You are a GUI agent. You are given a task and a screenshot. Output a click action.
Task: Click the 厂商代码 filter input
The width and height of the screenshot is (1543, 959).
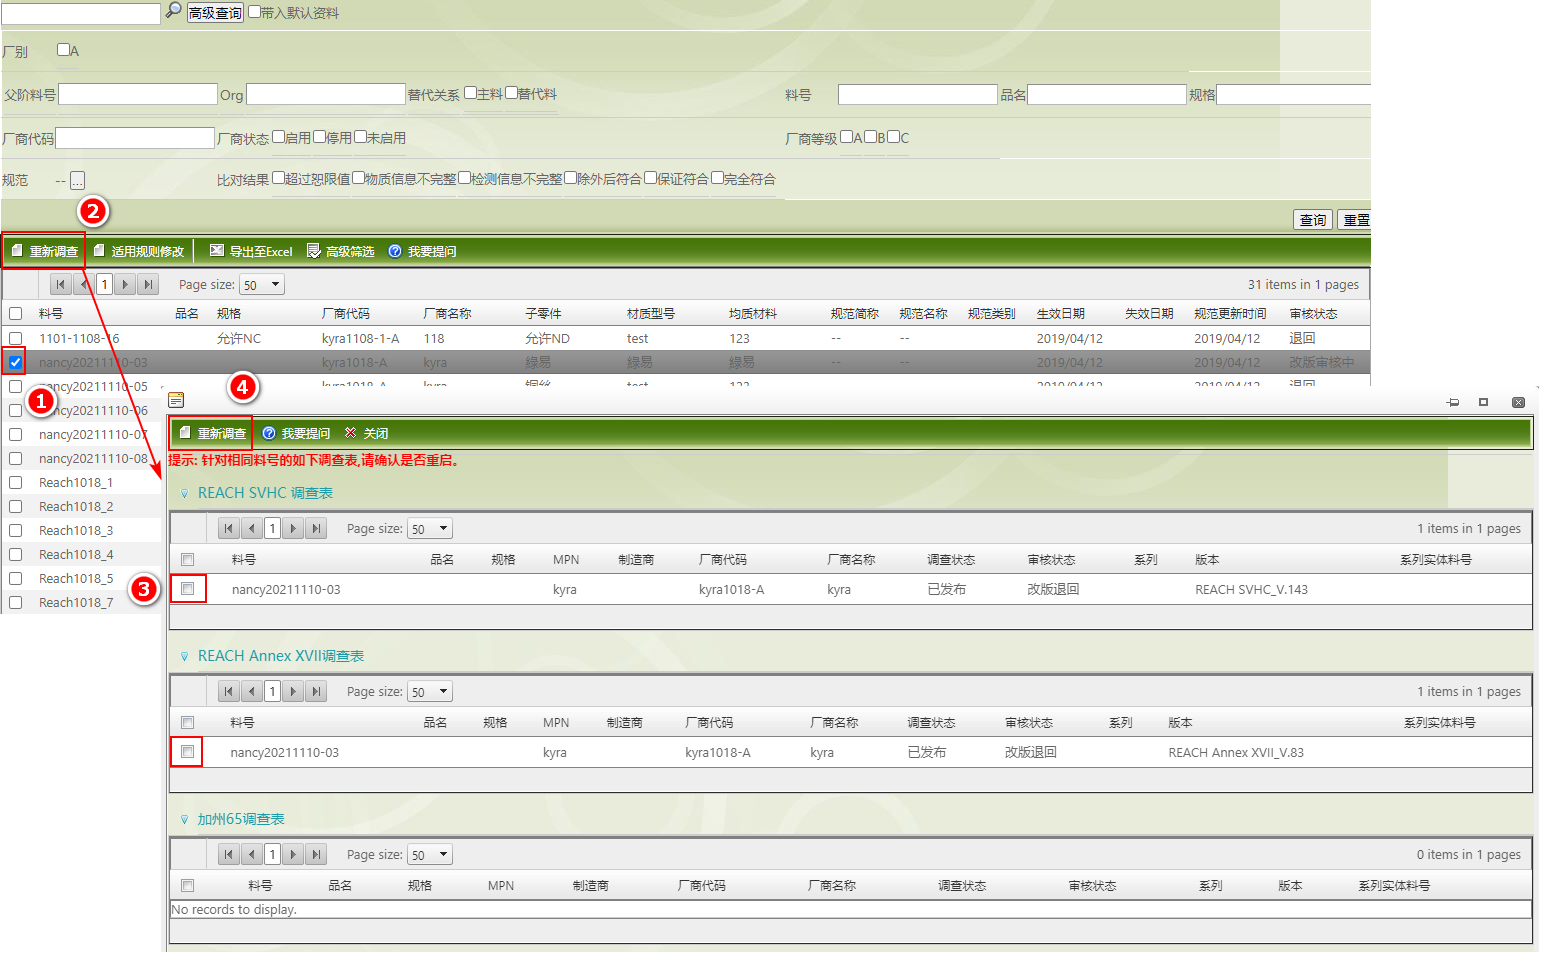click(135, 138)
